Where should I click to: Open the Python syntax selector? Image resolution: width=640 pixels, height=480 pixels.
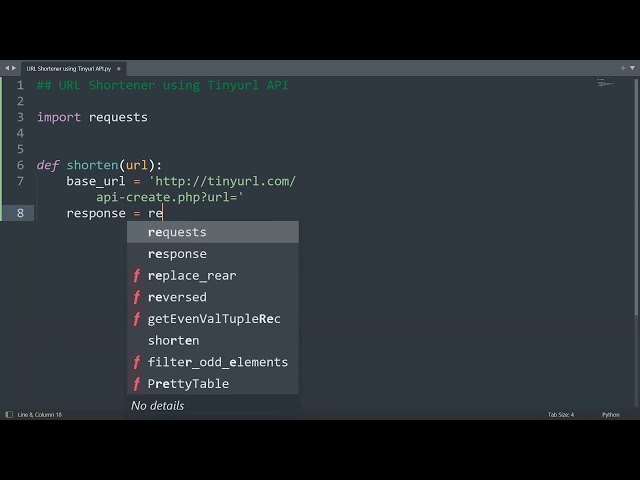coord(611,415)
